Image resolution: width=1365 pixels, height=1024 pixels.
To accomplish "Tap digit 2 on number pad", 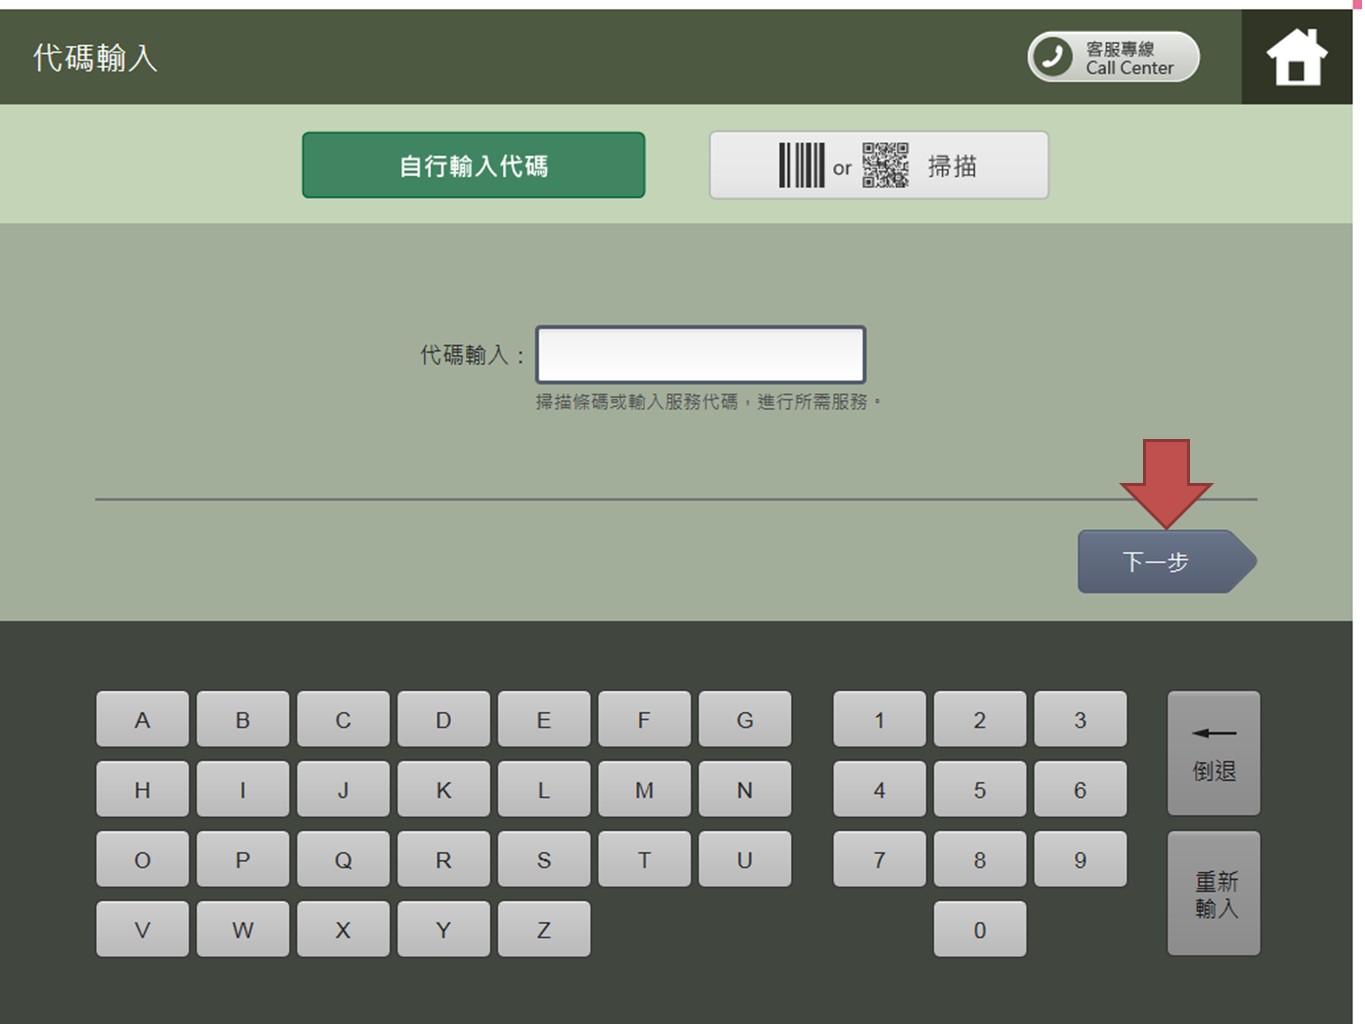I will pos(980,719).
